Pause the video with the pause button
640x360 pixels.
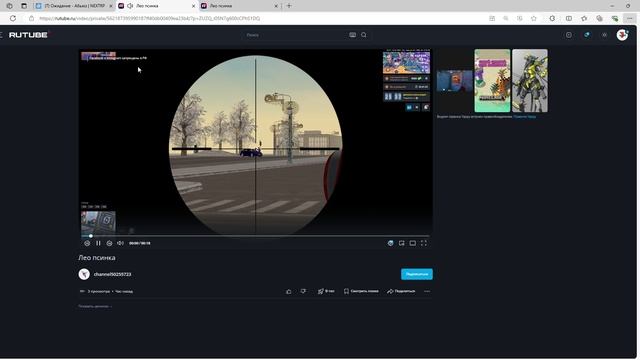(x=98, y=243)
